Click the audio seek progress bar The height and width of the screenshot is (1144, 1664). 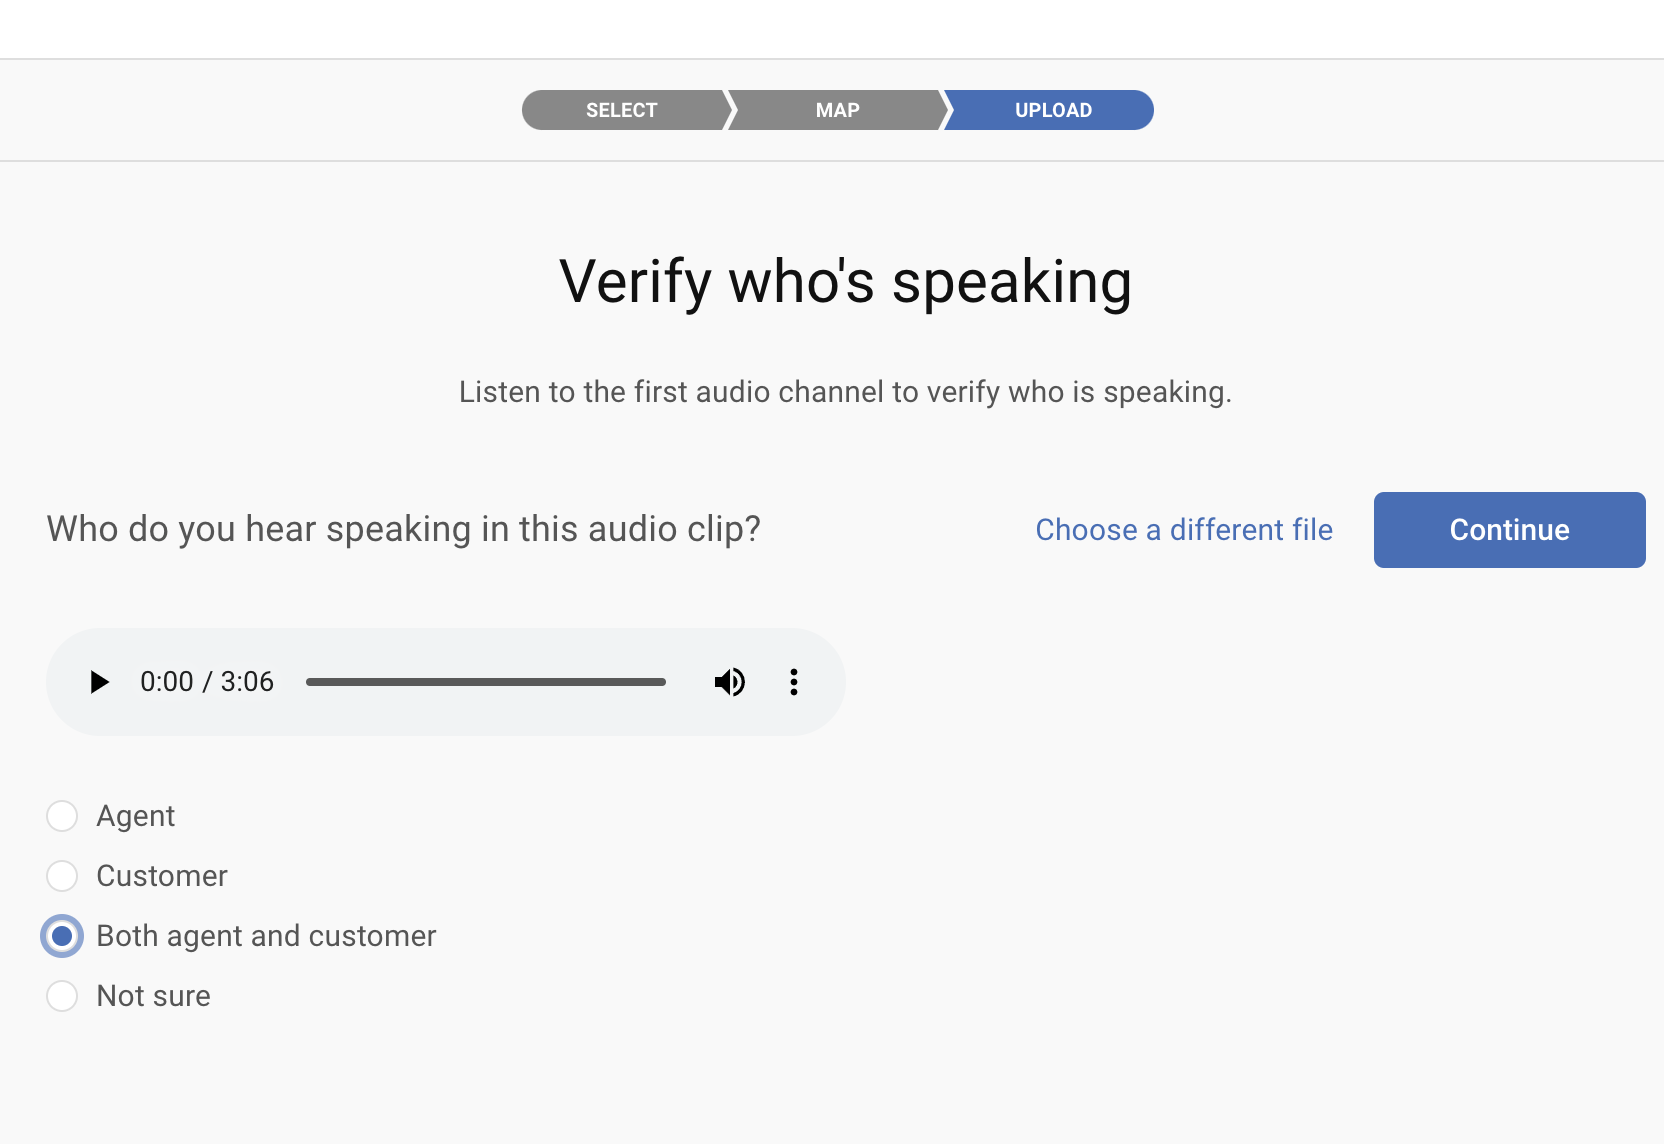[486, 682]
